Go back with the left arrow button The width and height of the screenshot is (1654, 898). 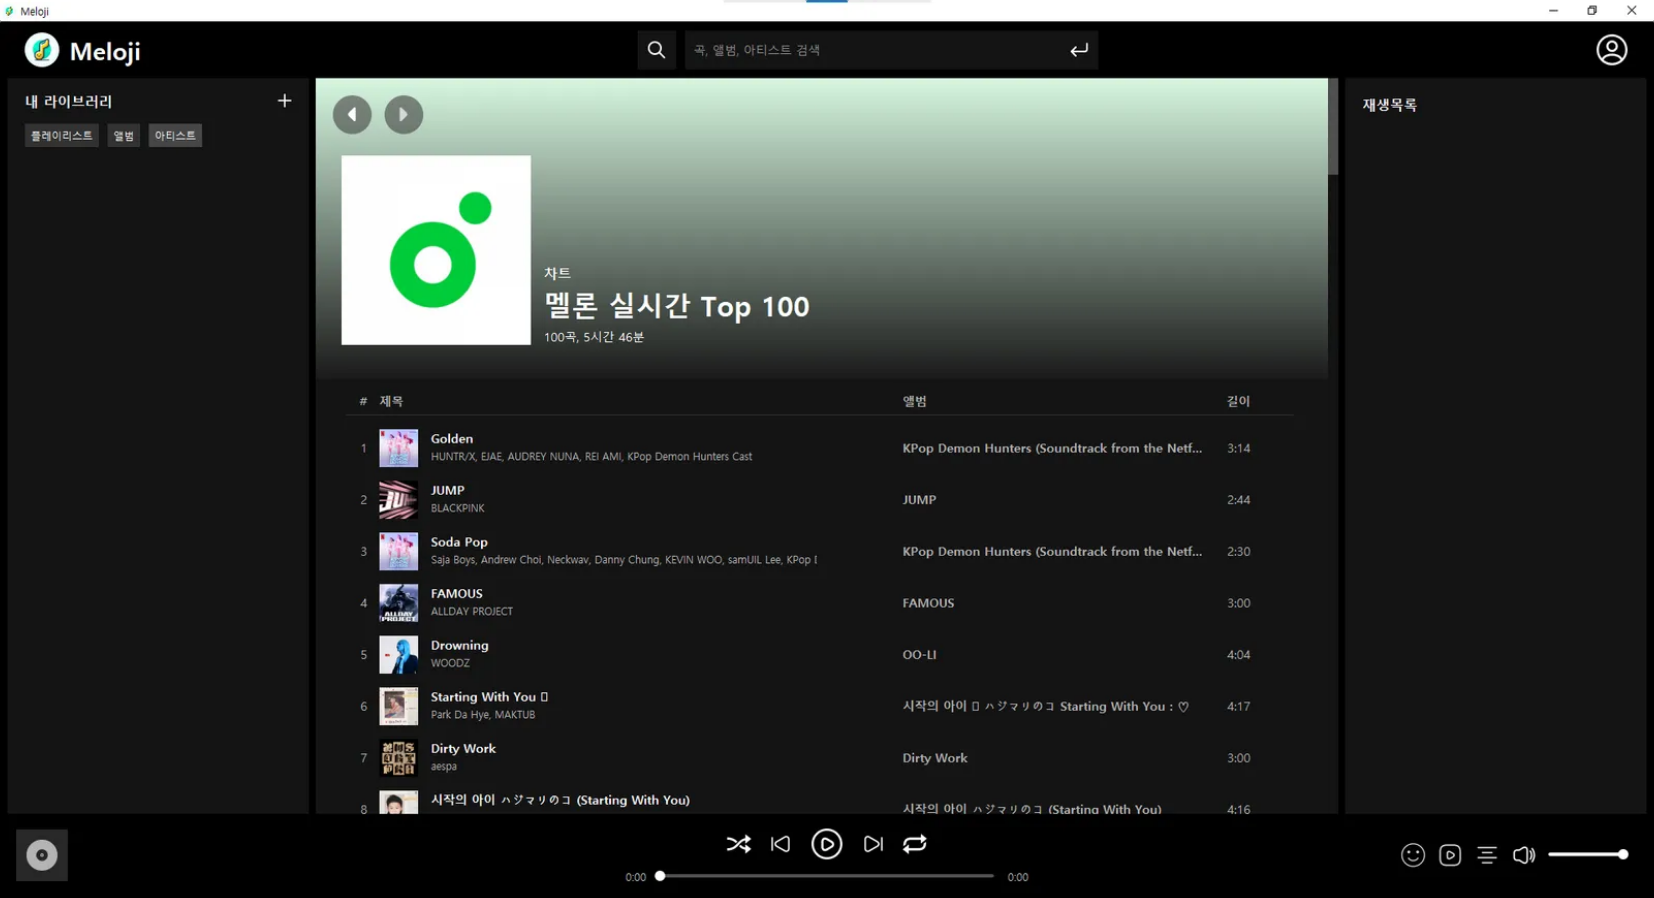(352, 115)
